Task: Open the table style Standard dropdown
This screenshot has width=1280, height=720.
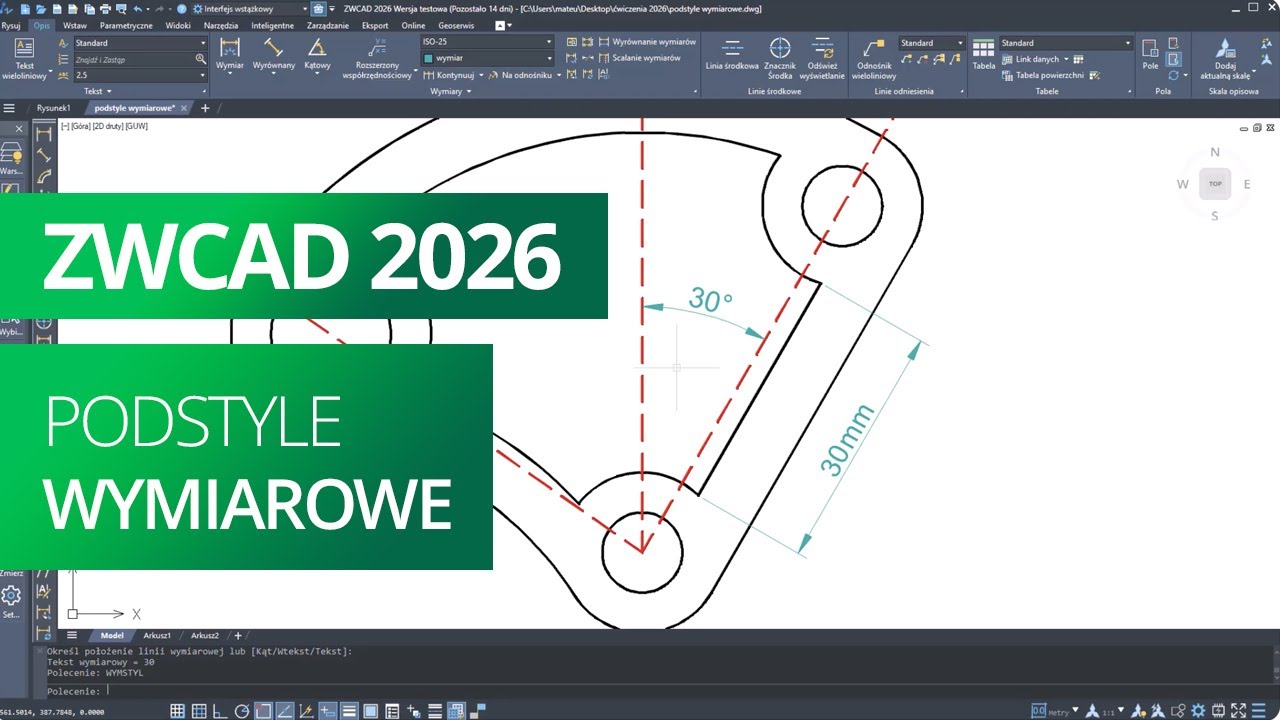Action: click(1066, 43)
